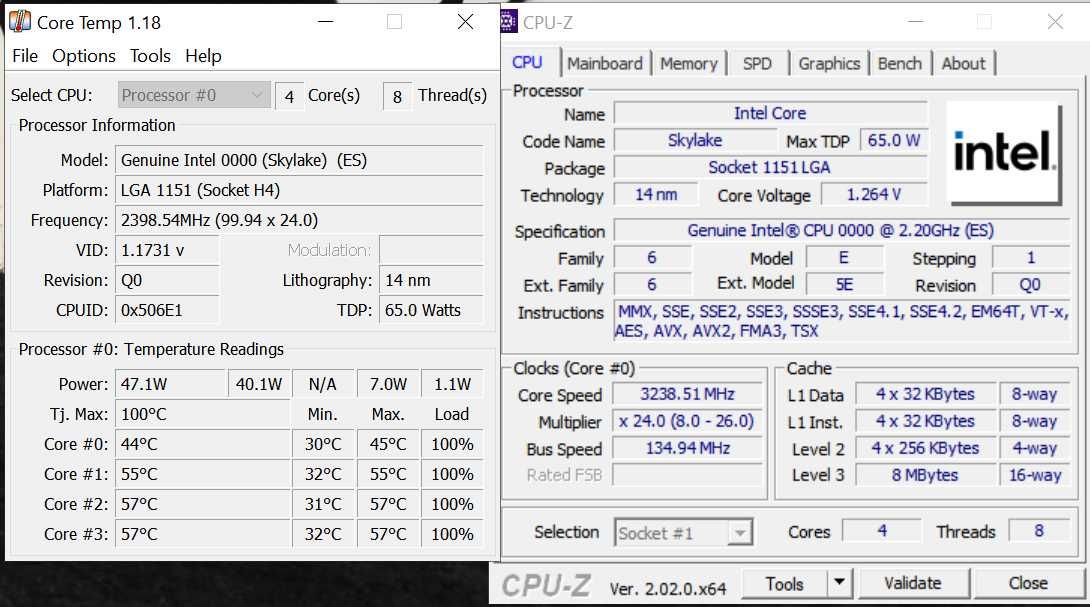
Task: Click the Ext. Model value 5E
Action: (844, 284)
